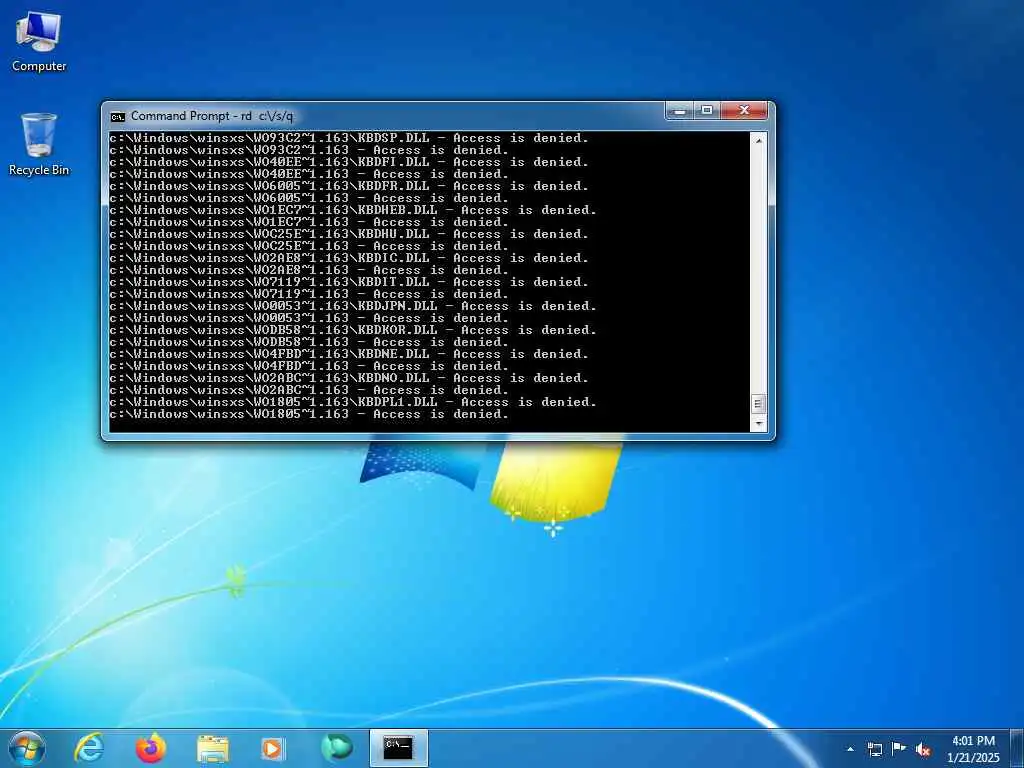The height and width of the screenshot is (768, 1024).
Task: Maximize the Command Prompt window
Action: 707,111
